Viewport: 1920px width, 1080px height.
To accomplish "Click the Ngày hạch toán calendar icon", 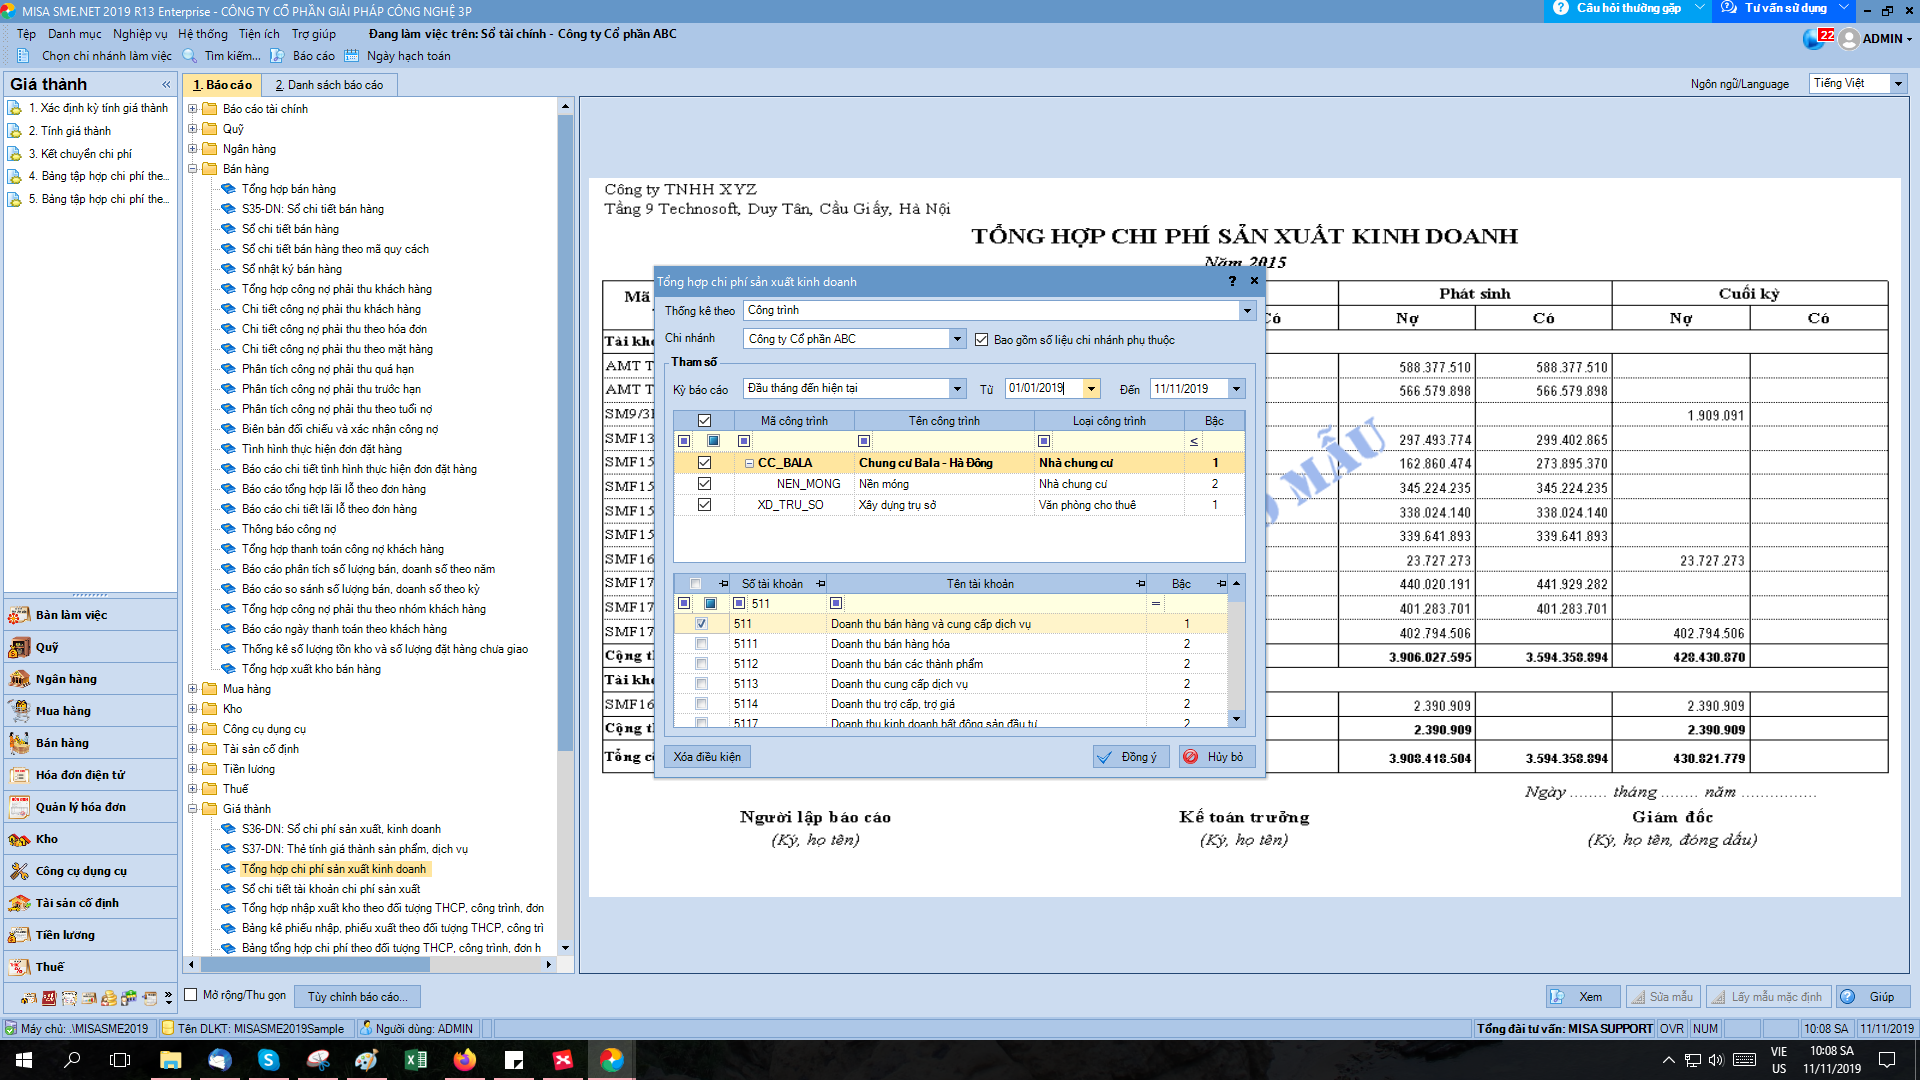I will tap(351, 56).
